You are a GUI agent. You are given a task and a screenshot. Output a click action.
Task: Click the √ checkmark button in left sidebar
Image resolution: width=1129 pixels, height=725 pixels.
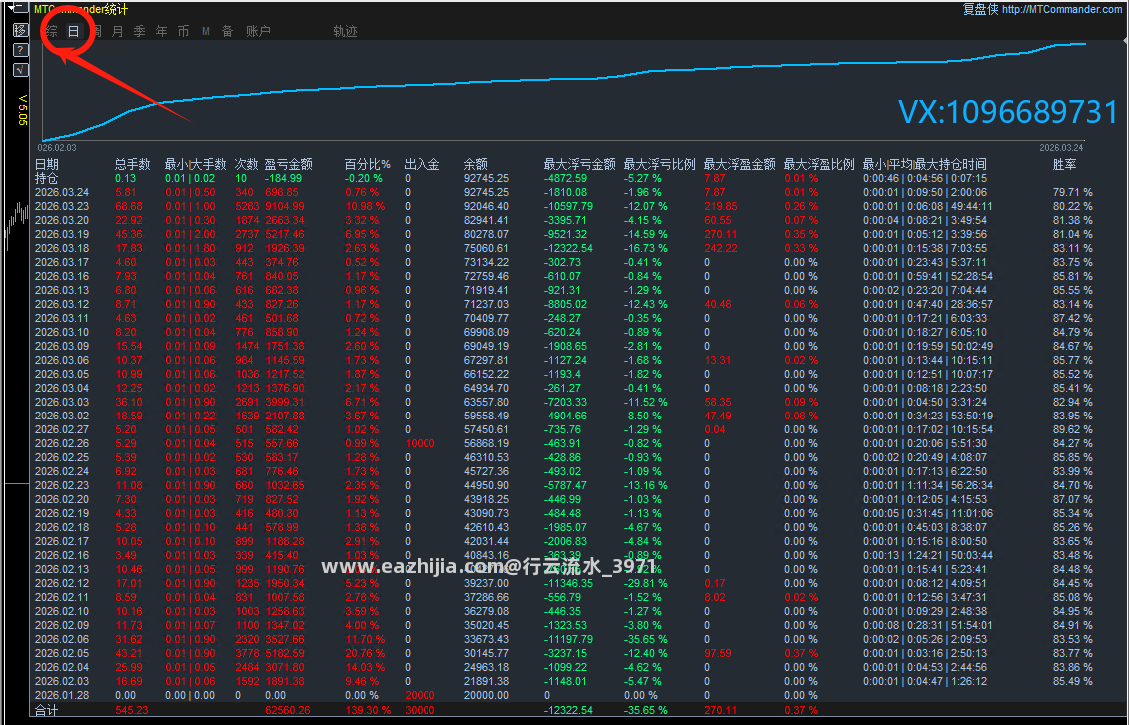click(20, 70)
